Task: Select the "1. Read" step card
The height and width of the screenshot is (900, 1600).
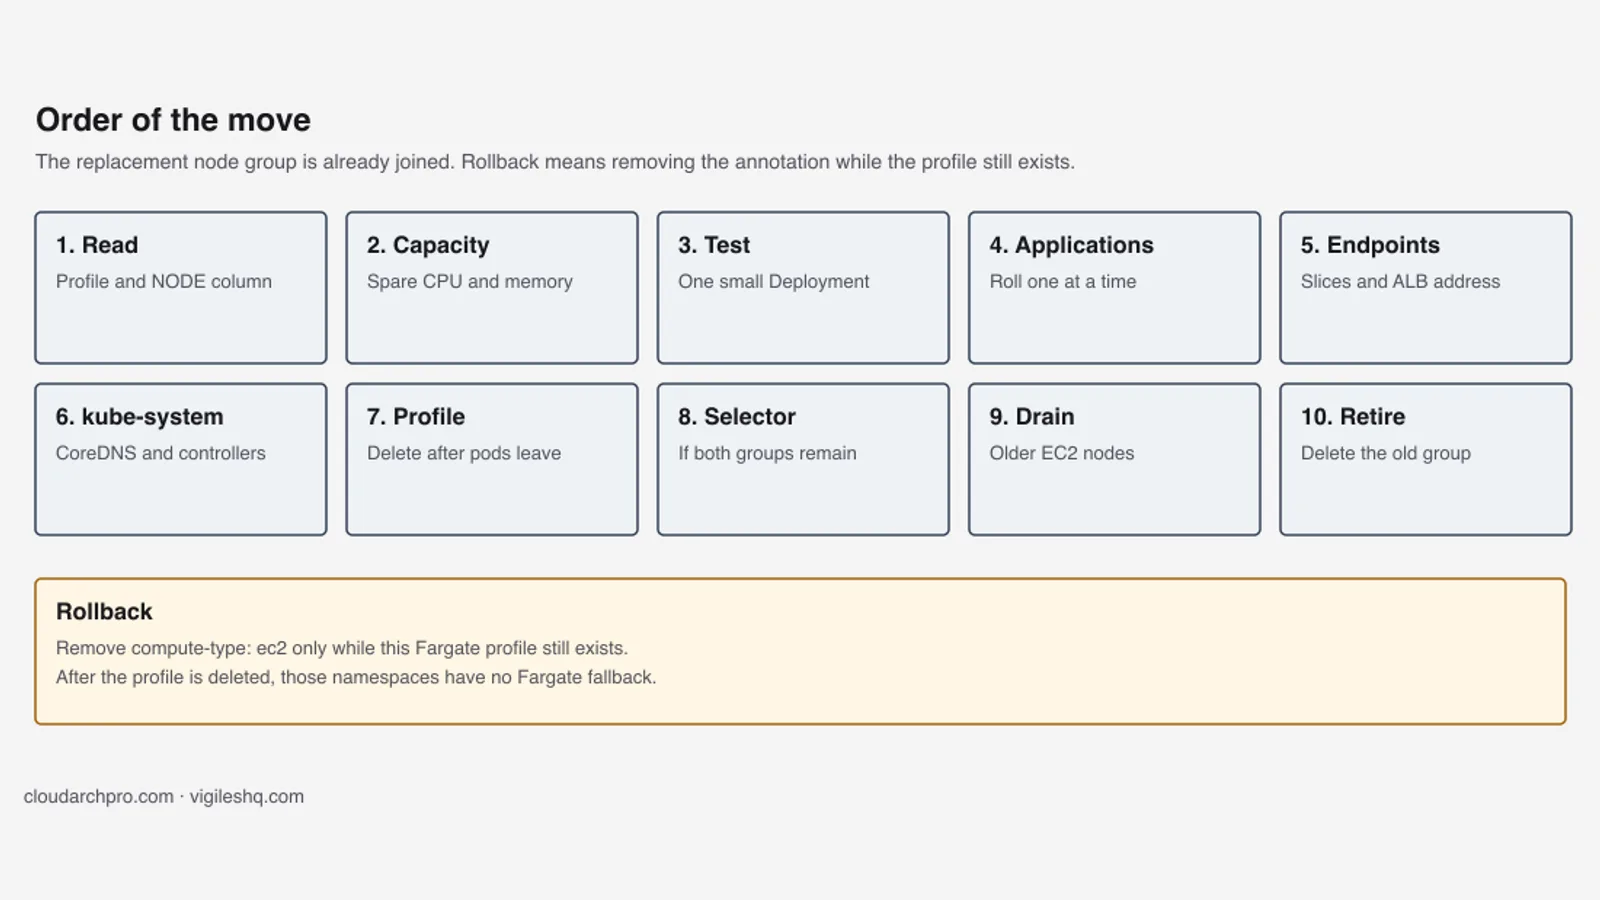Action: (181, 288)
